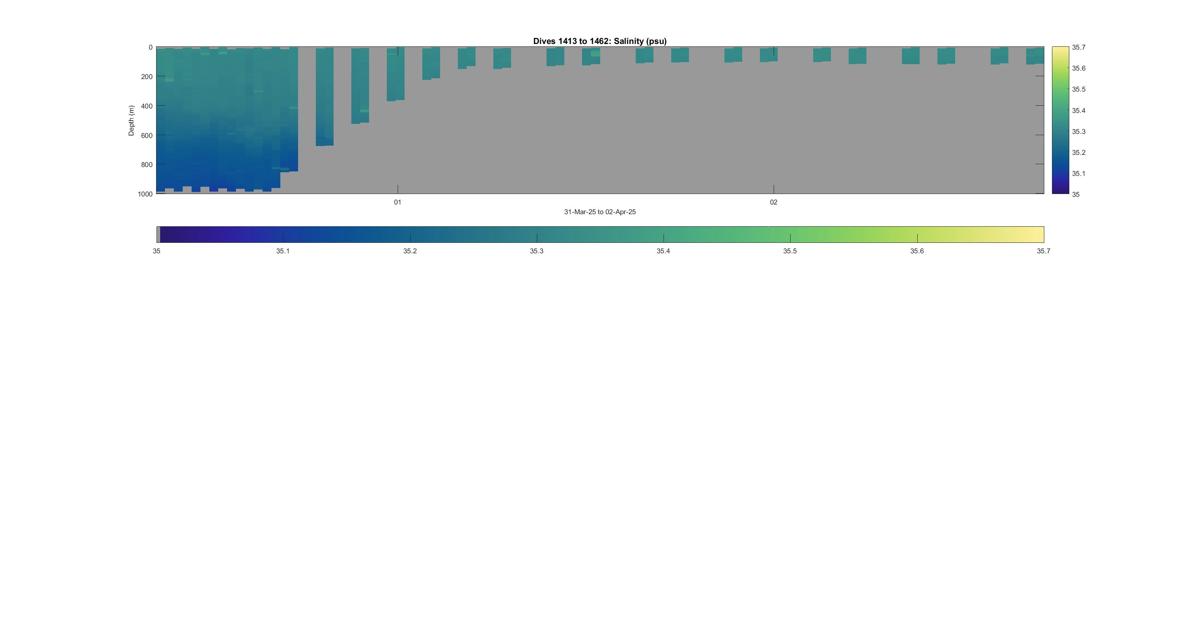
Task: Click the wide deep salinity block reaching 1000 m
Action: (x=227, y=118)
